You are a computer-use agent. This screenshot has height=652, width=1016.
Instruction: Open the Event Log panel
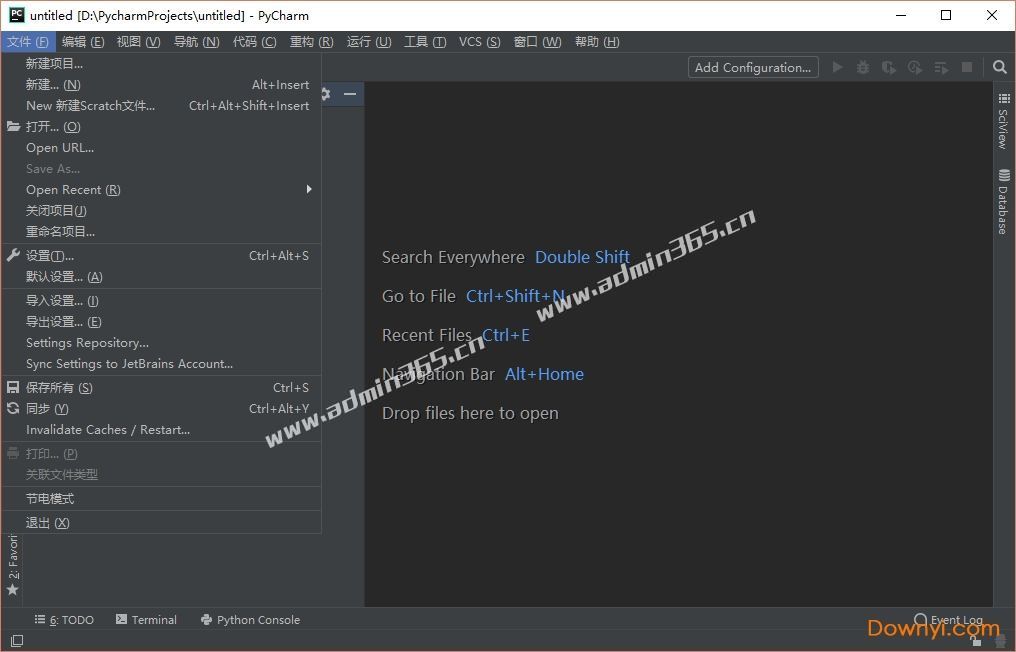949,620
